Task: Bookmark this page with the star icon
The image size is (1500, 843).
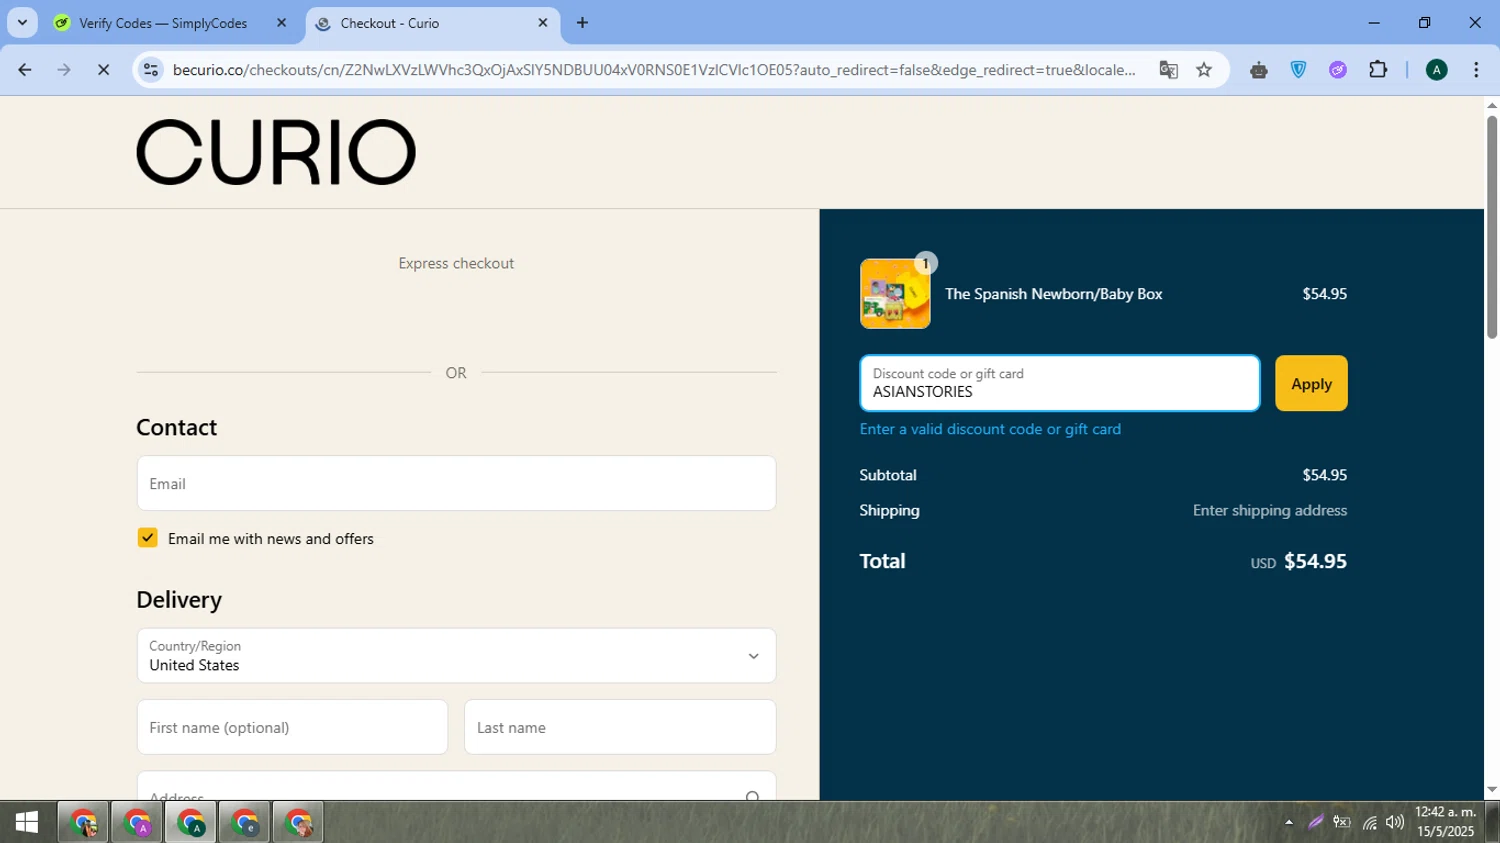Action: click(1204, 70)
